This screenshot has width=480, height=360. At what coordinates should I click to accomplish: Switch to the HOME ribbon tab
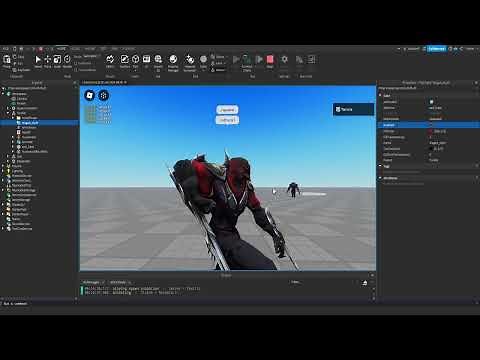click(61, 49)
